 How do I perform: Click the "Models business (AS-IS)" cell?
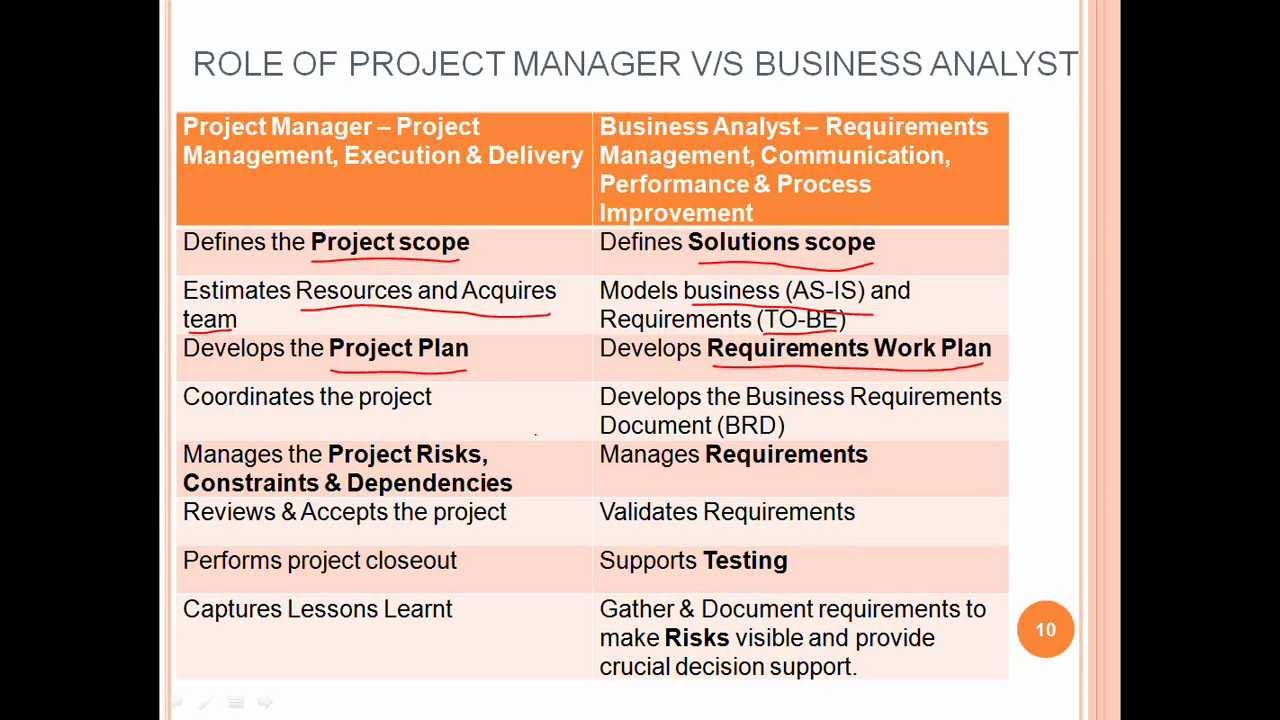(755, 304)
